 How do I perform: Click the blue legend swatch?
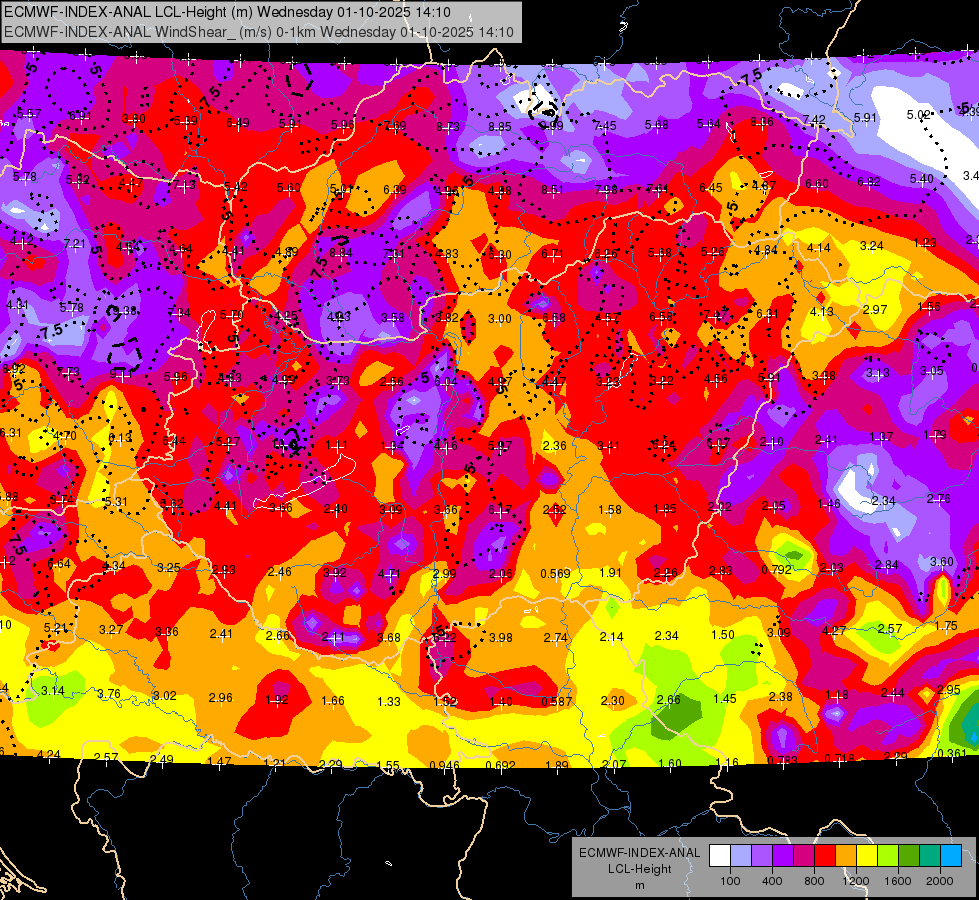pos(951,856)
